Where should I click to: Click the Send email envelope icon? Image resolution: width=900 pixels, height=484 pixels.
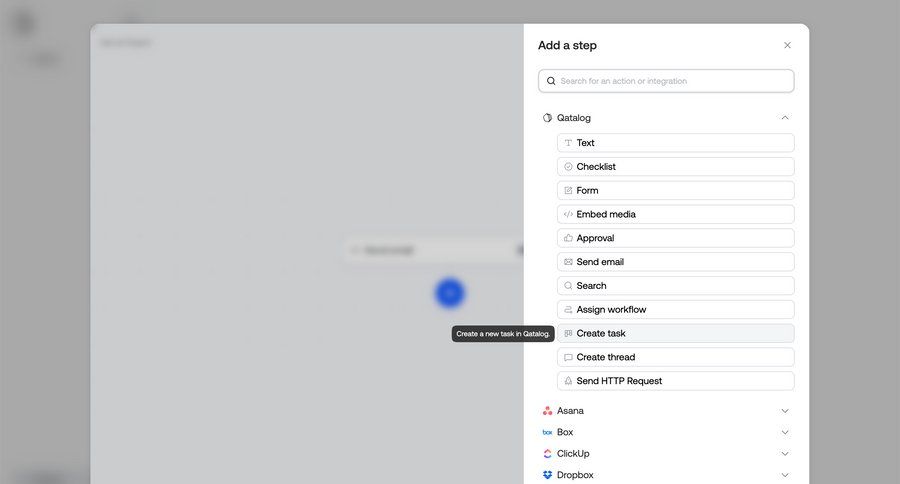tap(568, 262)
